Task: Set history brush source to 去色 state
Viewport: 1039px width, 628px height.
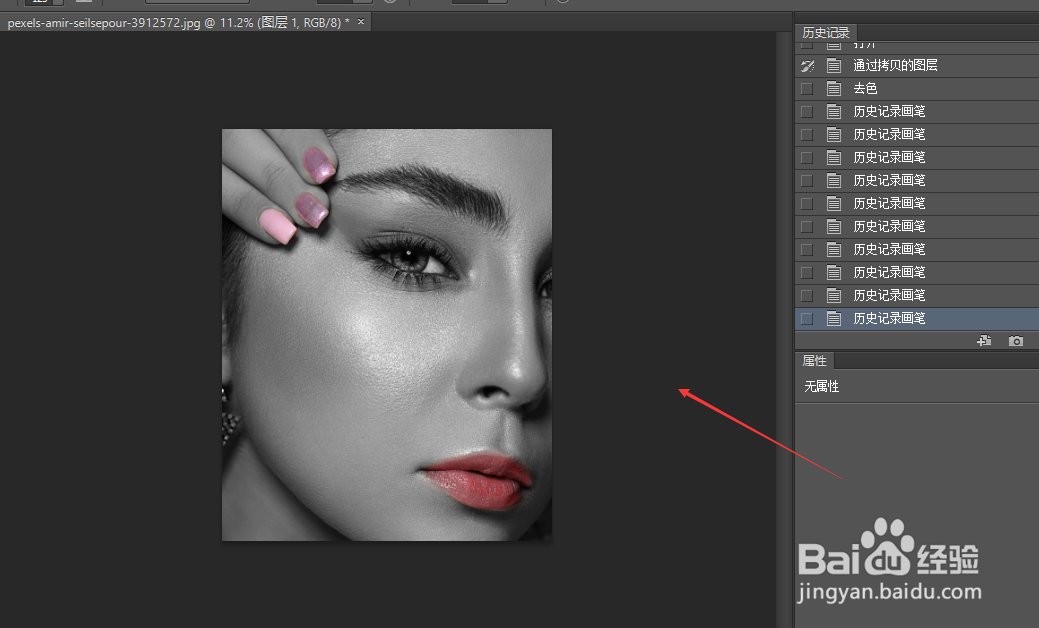Action: [x=807, y=89]
